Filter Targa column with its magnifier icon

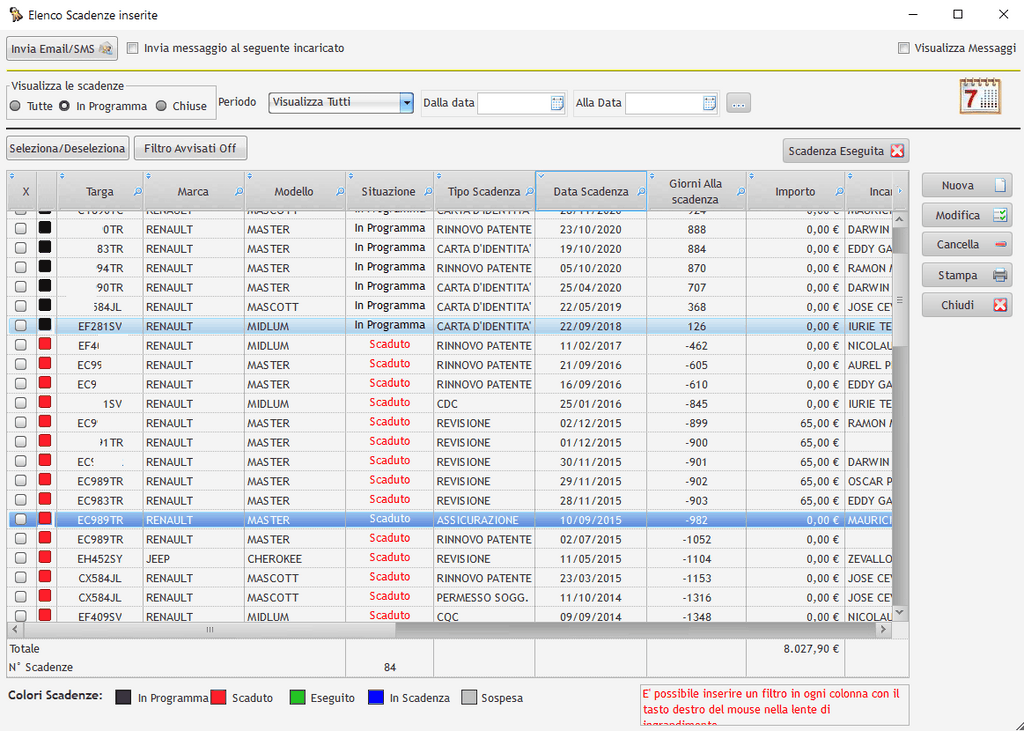click(137, 192)
